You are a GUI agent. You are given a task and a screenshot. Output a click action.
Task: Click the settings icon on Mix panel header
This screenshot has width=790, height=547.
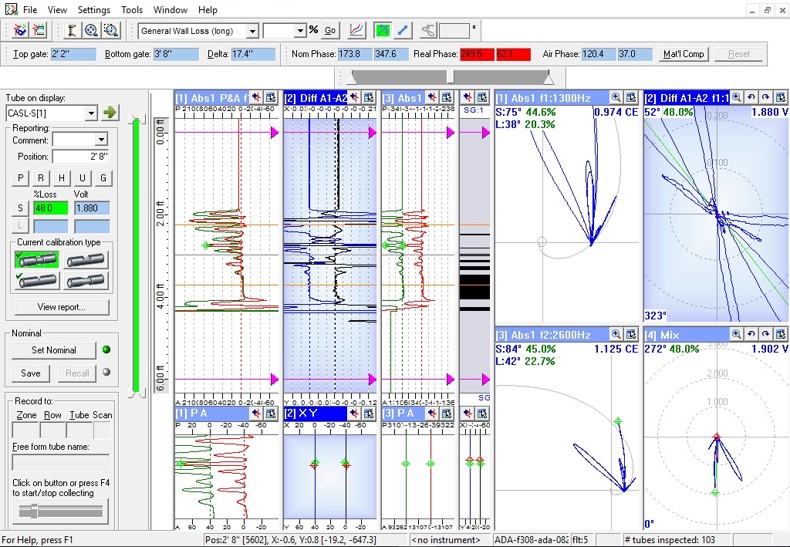778,334
